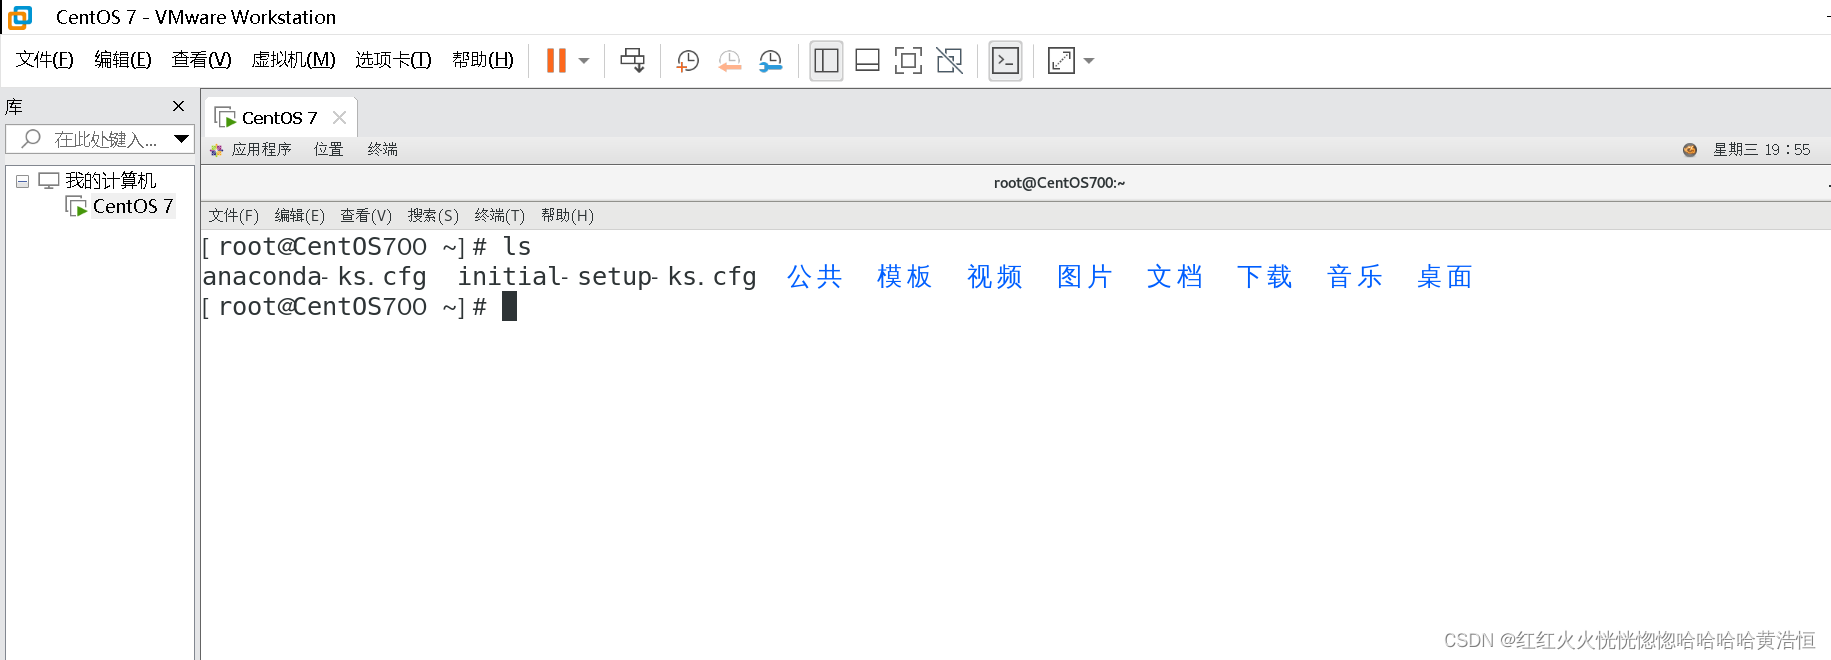Click the 桌面 directory name
Image resolution: width=1831 pixels, height=660 pixels.
click(1445, 276)
